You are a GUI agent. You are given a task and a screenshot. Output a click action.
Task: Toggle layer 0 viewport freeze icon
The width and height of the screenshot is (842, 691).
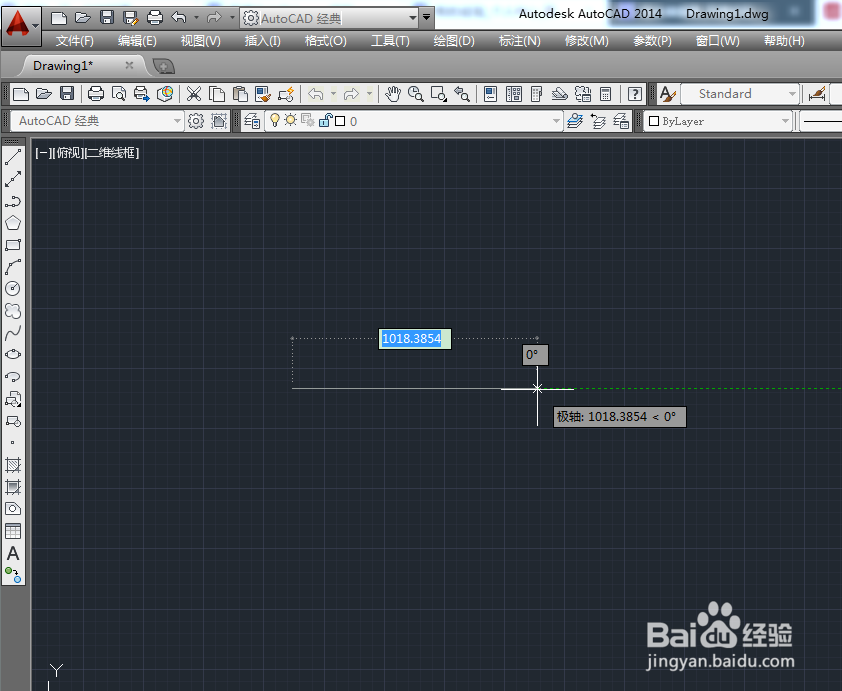308,121
